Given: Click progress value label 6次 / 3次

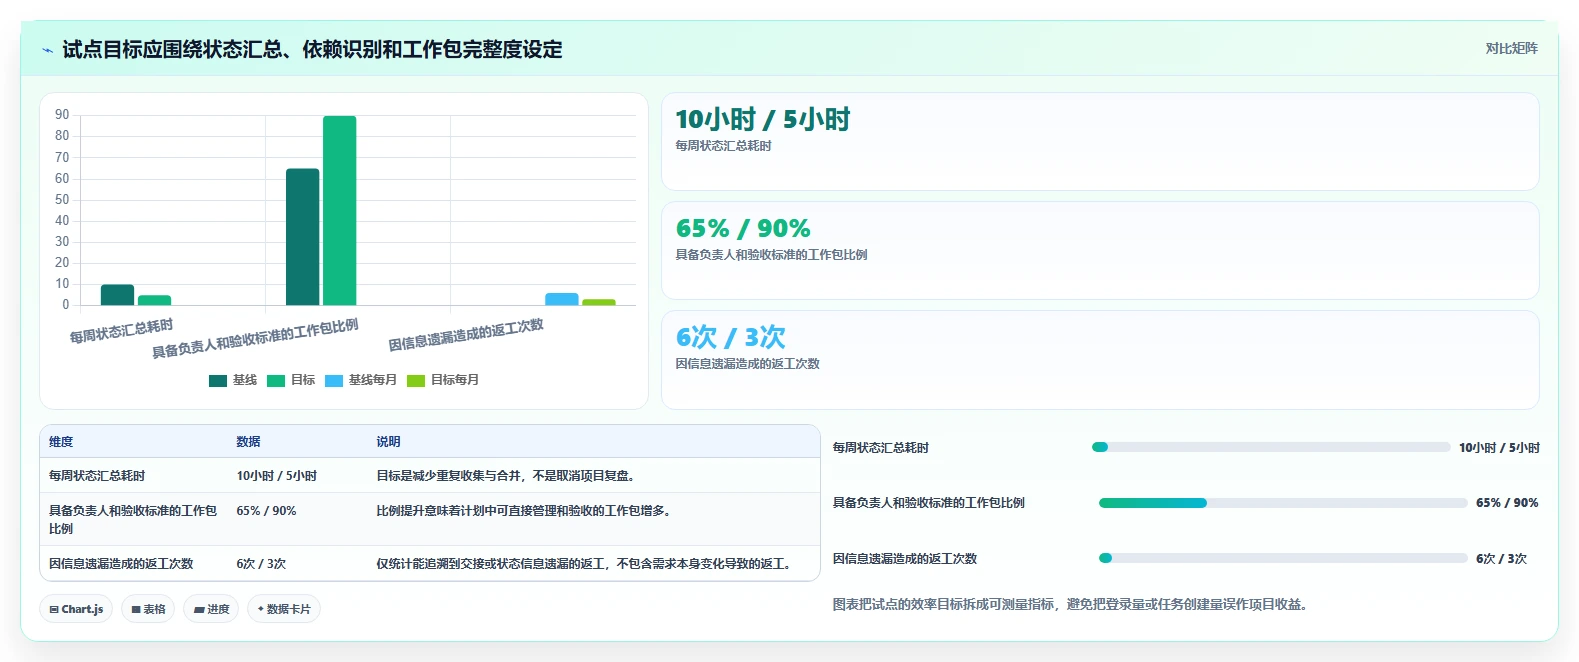Looking at the screenshot, I should click(x=1501, y=559).
